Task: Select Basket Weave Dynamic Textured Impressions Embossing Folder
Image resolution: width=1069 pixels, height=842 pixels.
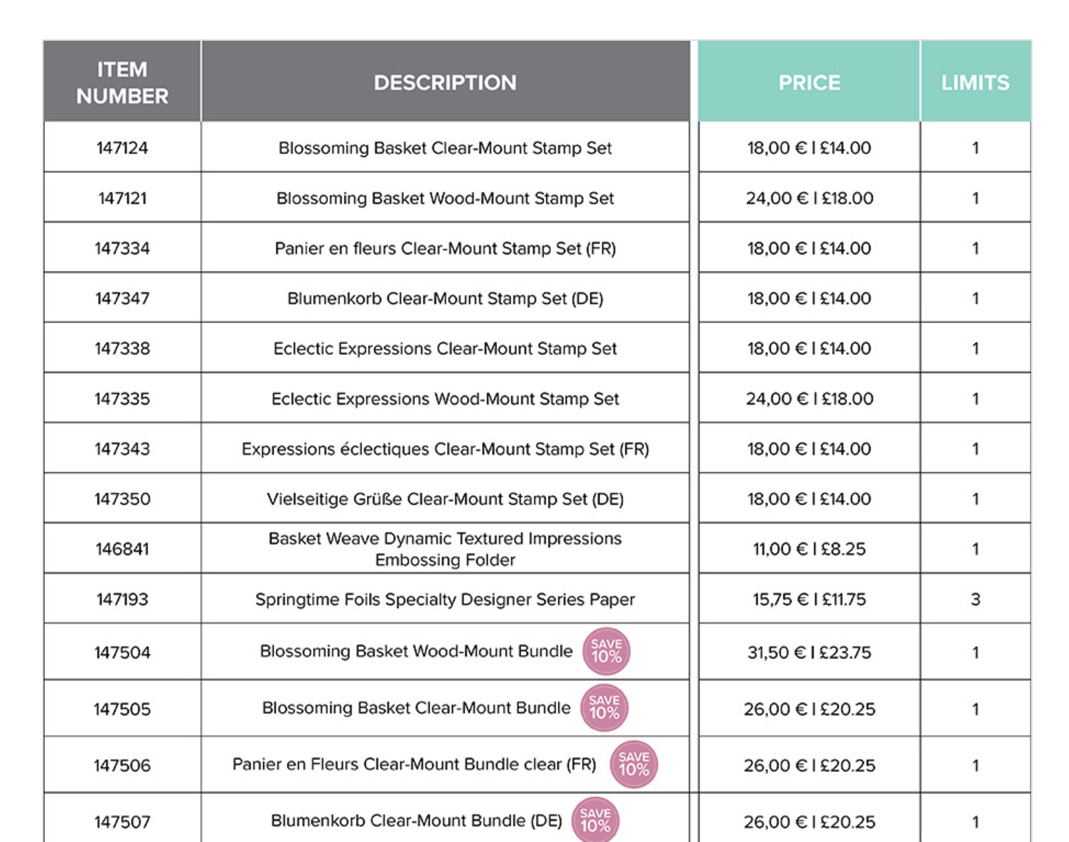Action: click(x=445, y=549)
